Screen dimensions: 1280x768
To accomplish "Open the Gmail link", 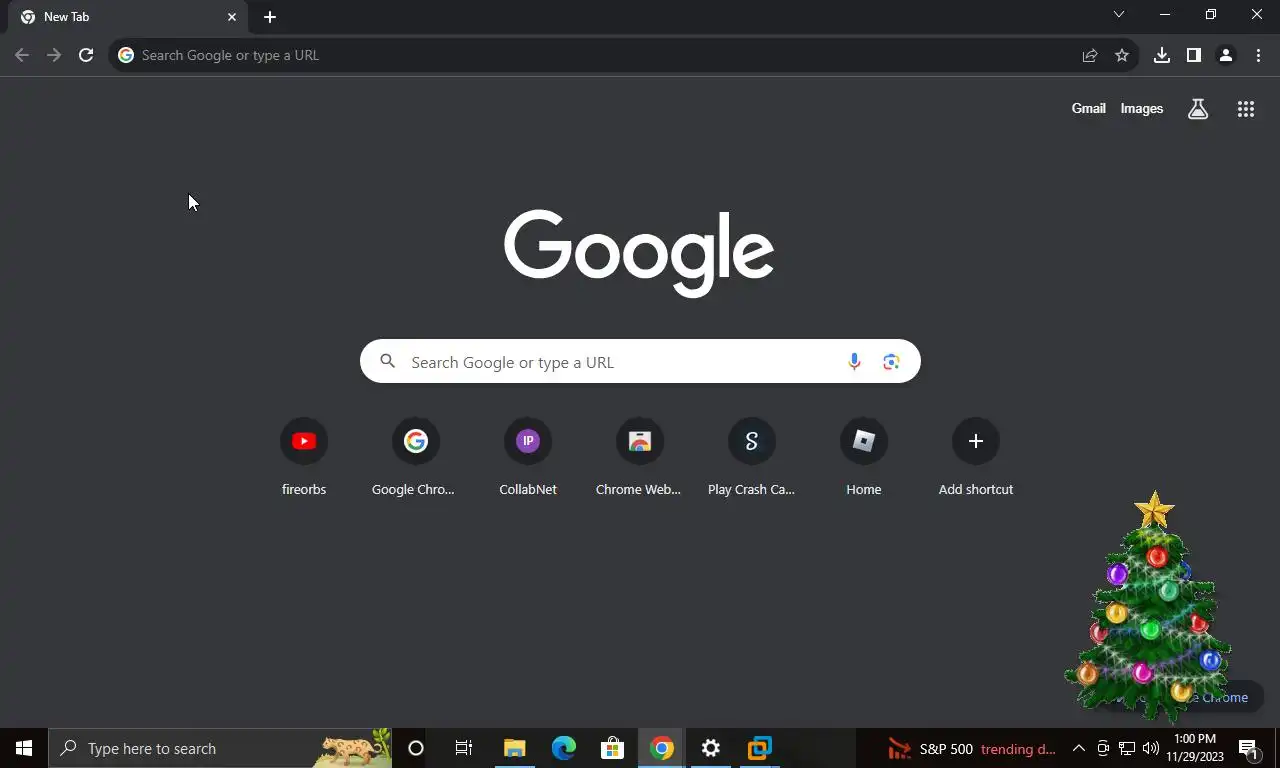I will (x=1089, y=108).
